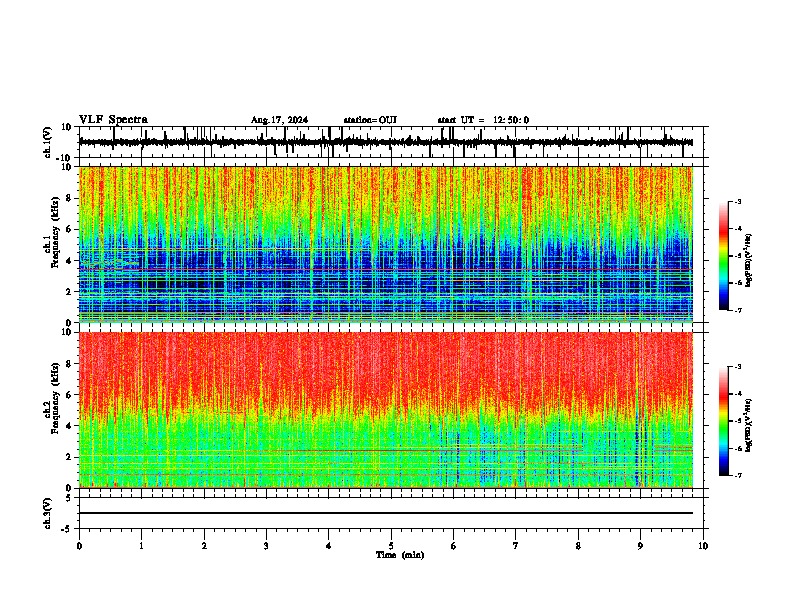Screen dimensions: 792x612
Task: Click the "8" tick on ch.1 frequency axis
Action: tap(70, 198)
